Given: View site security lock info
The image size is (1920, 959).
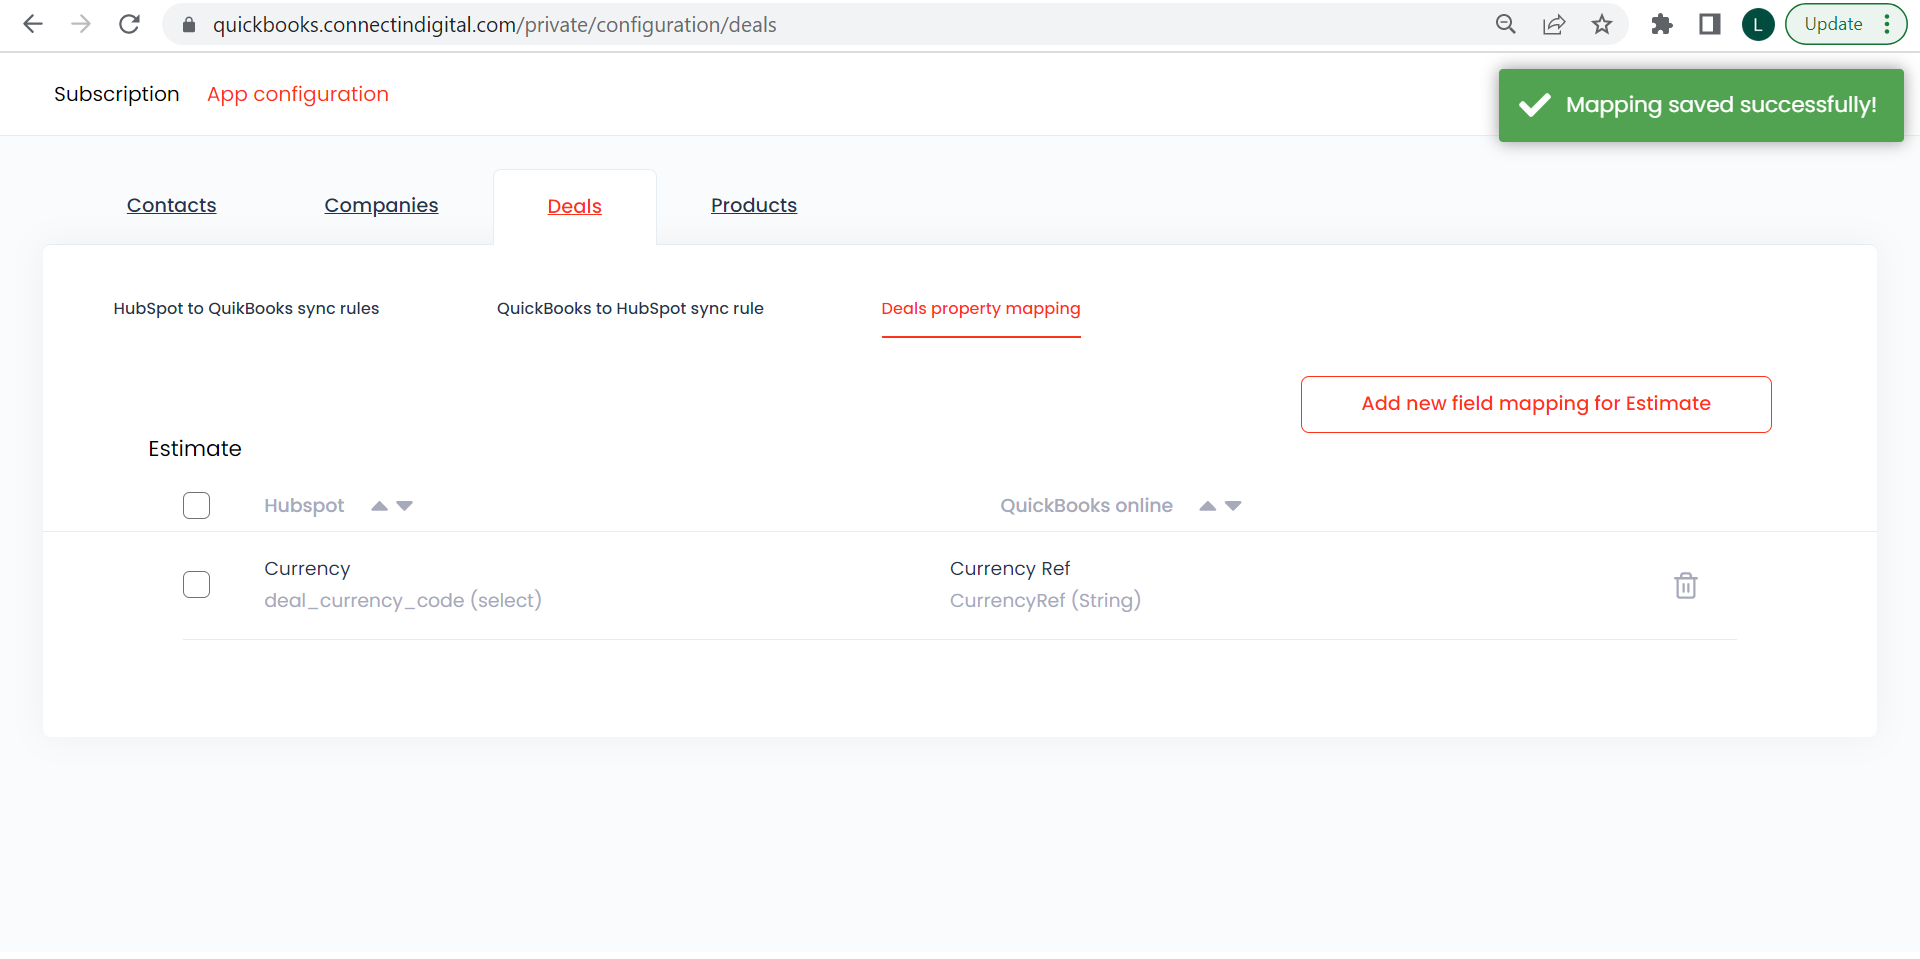Looking at the screenshot, I should 189,25.
